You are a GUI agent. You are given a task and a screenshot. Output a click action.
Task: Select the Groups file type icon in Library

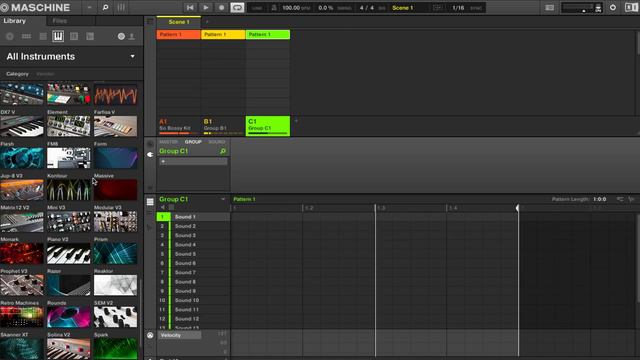[26, 36]
